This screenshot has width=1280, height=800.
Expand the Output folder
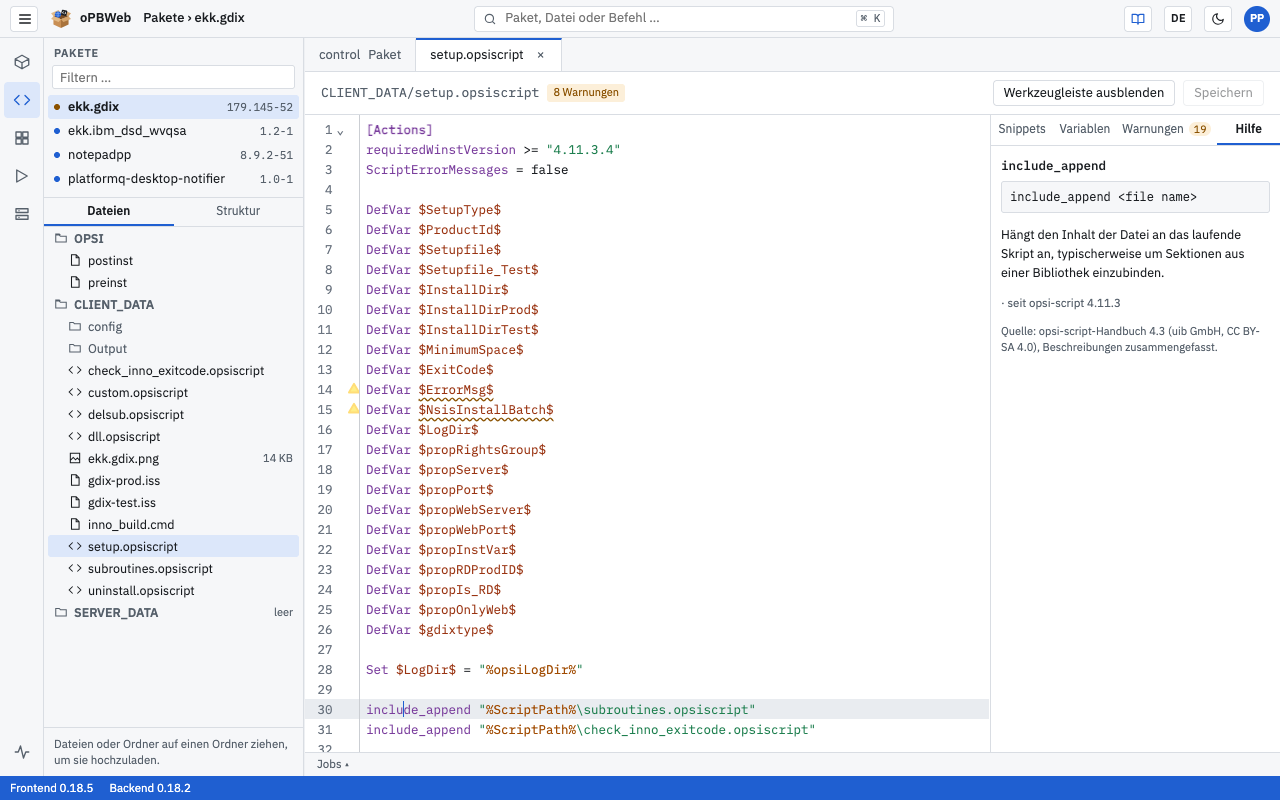pos(175,349)
